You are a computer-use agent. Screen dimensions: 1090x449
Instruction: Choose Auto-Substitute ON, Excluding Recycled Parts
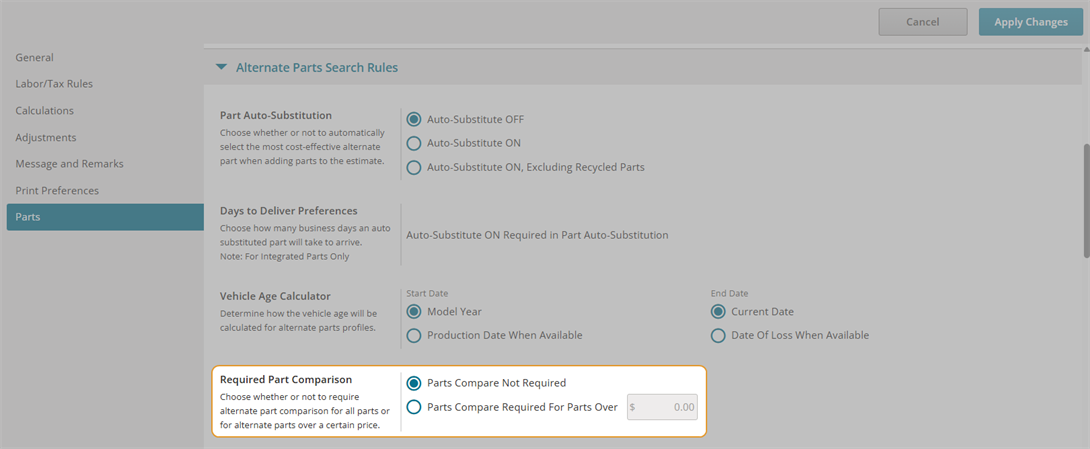414,168
